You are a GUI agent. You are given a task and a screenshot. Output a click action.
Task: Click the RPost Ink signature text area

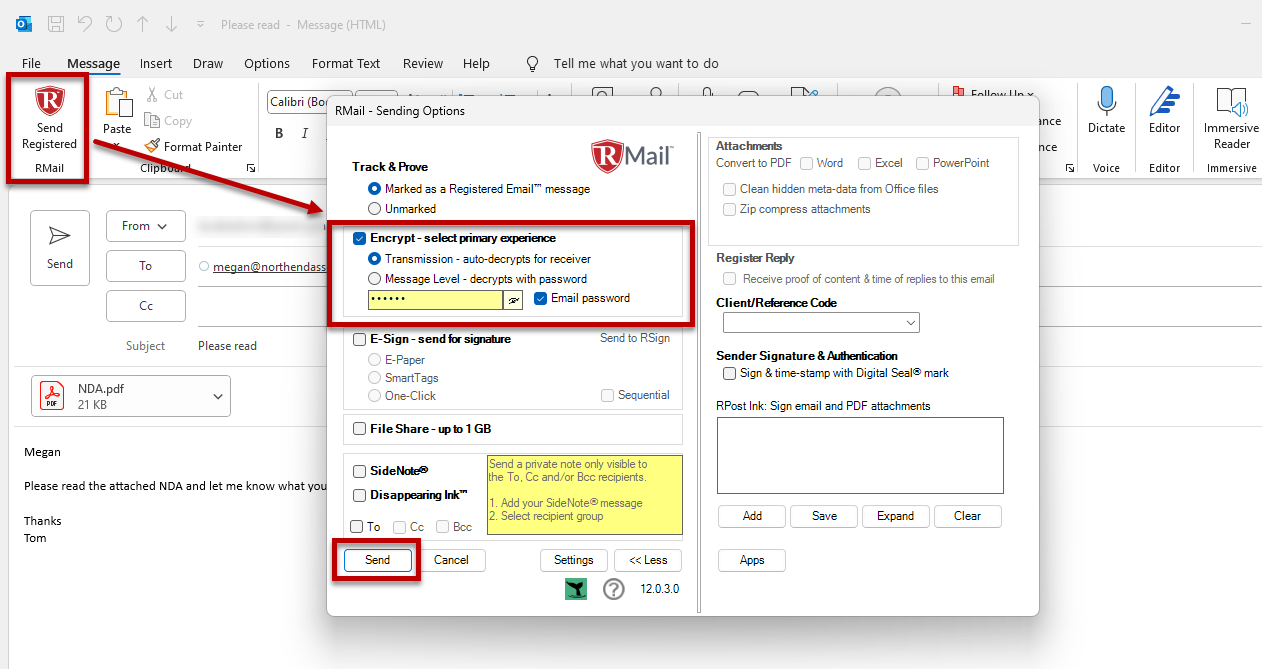[x=860, y=455]
